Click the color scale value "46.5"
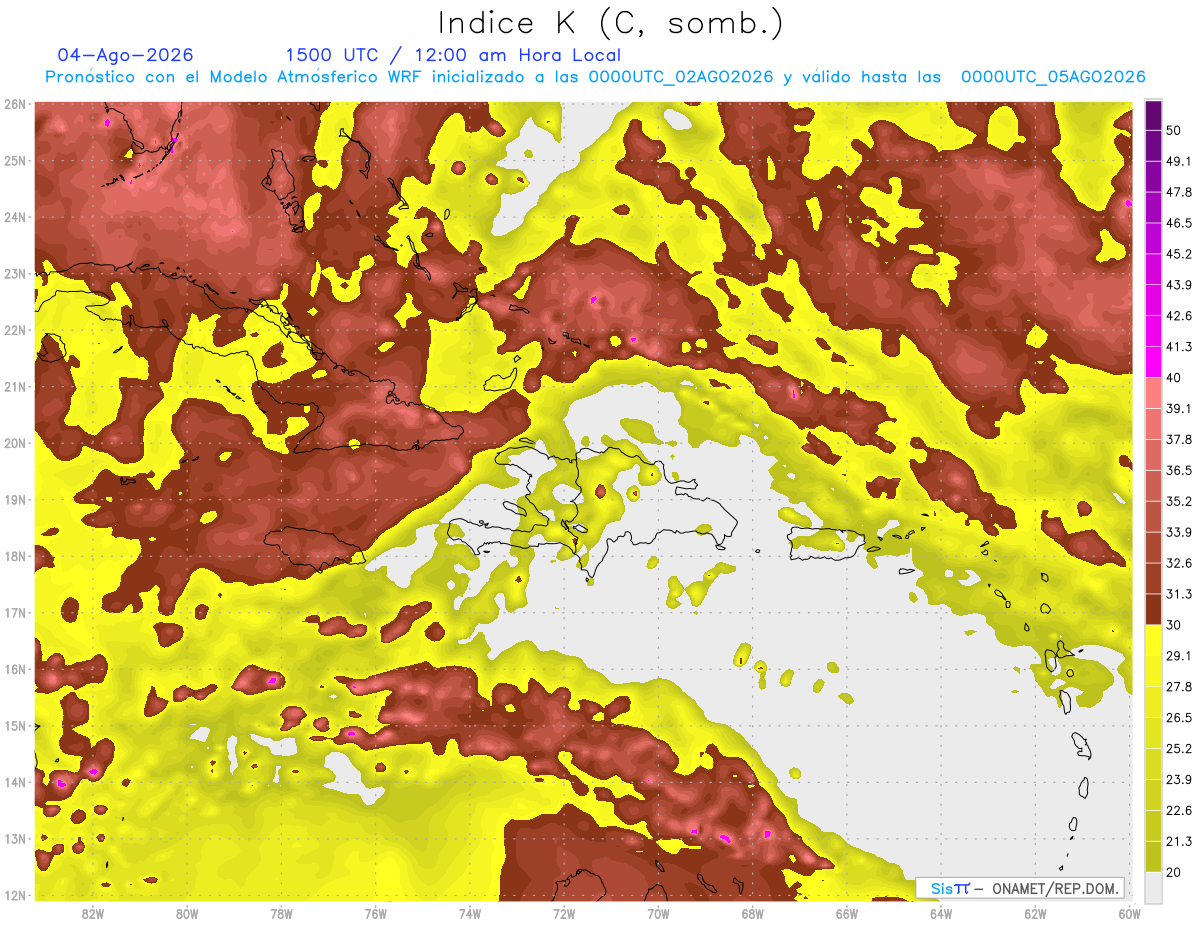The height and width of the screenshot is (927, 1200). tap(1180, 223)
